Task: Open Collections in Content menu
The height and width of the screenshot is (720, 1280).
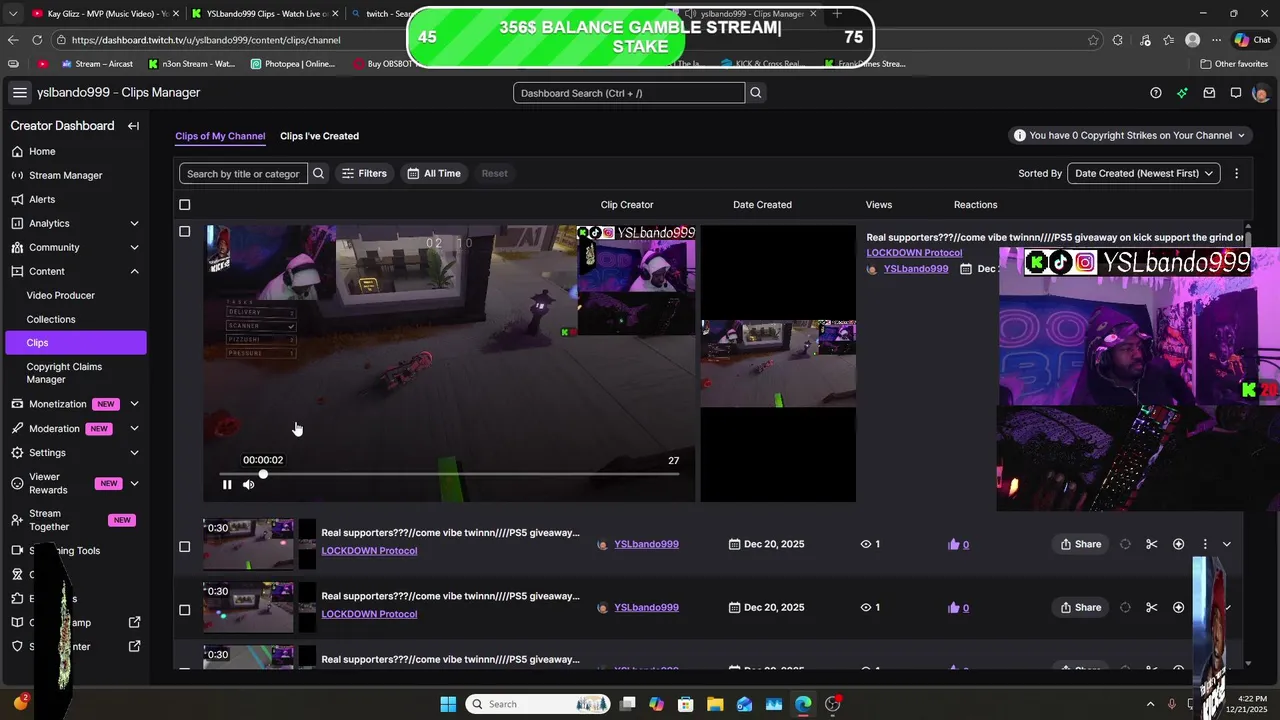Action: pyautogui.click(x=51, y=319)
